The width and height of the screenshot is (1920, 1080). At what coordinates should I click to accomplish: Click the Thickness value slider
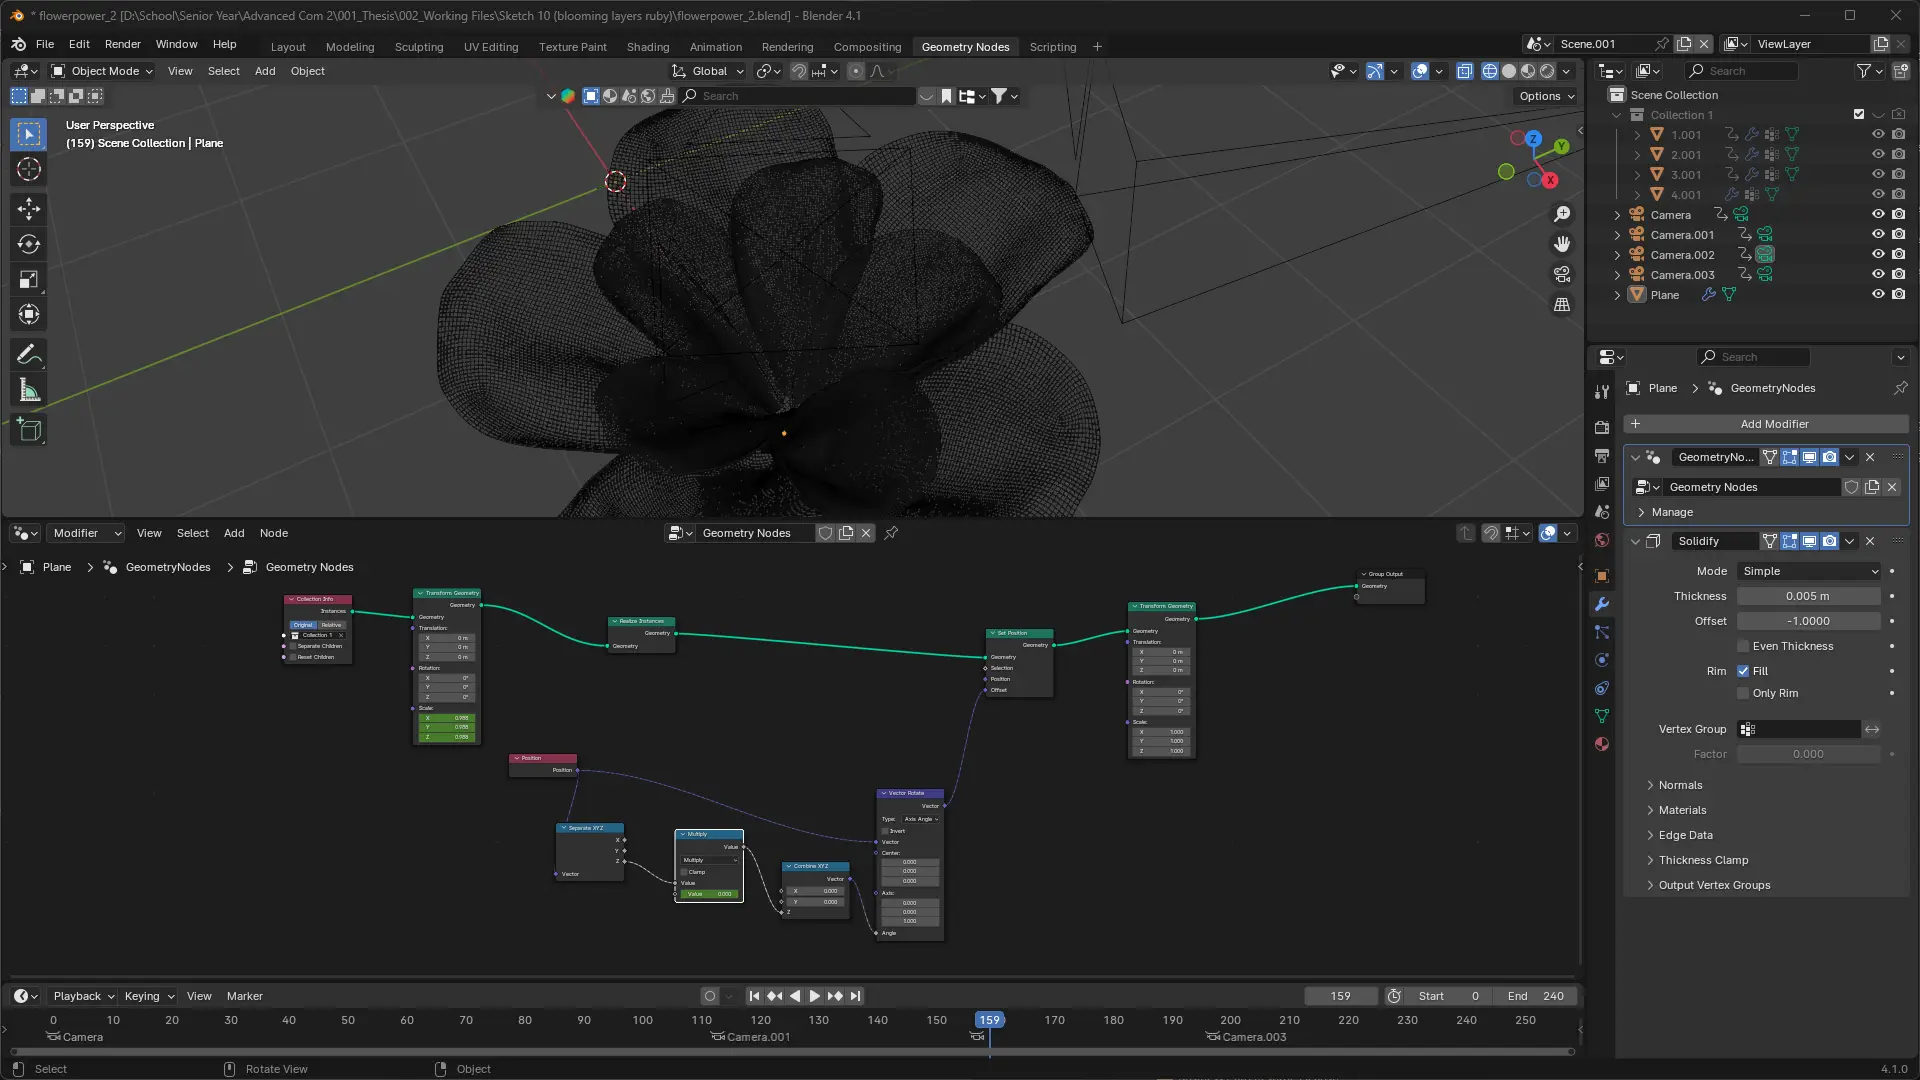point(1807,596)
